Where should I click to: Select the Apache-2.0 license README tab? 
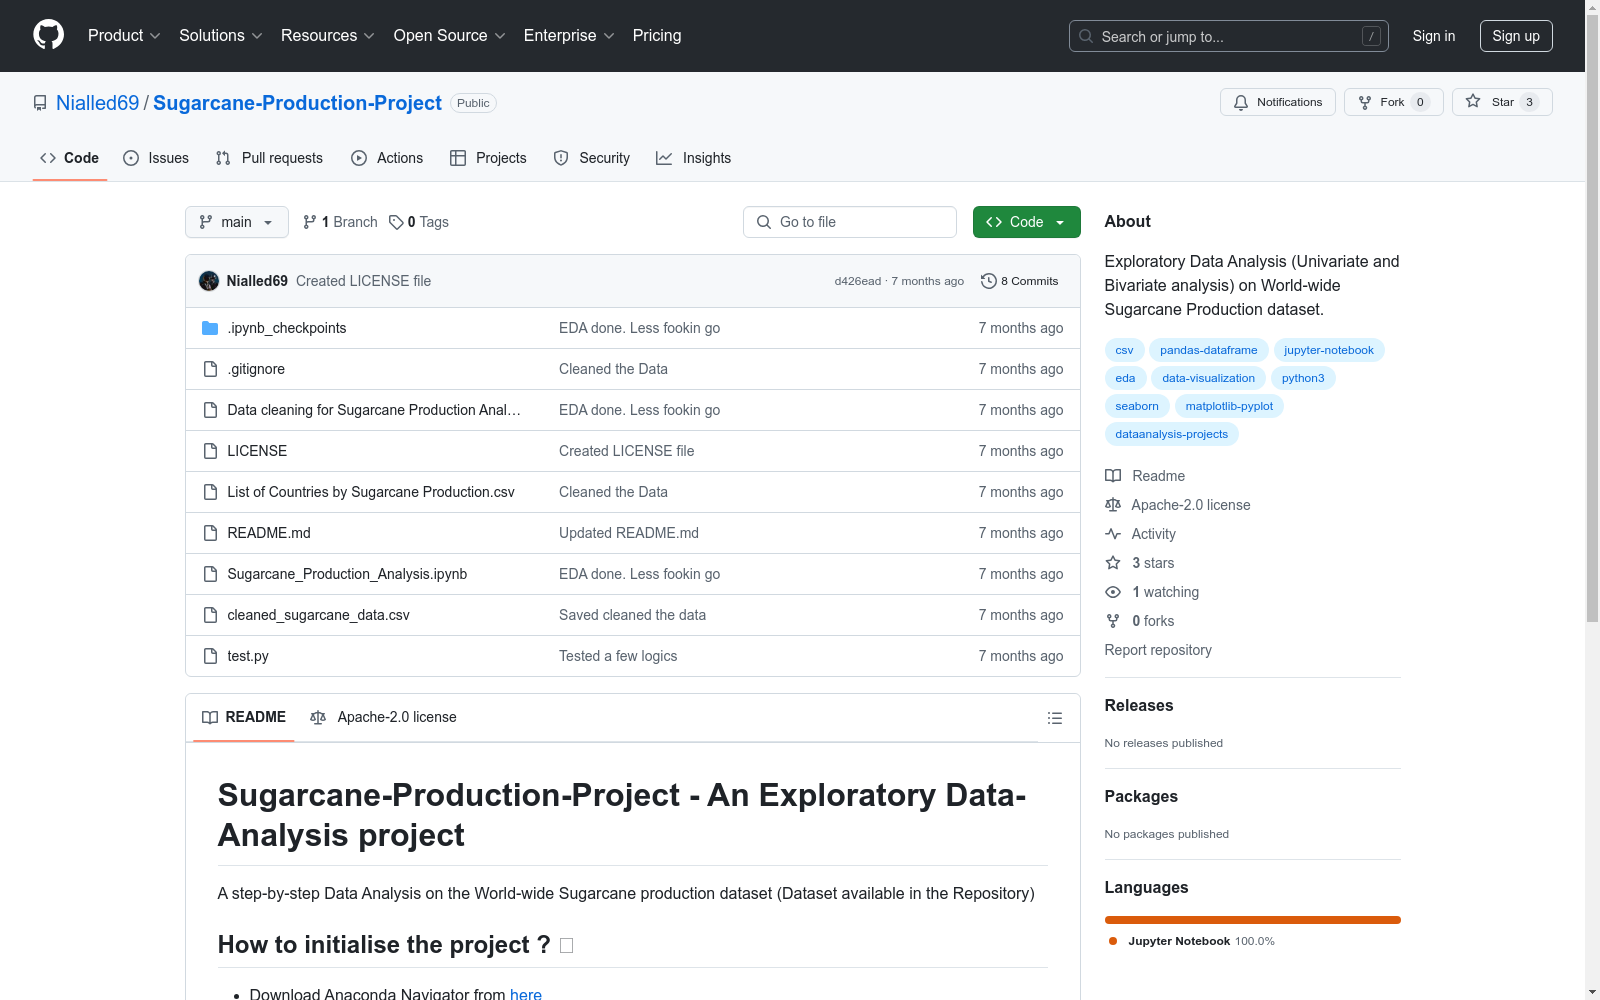[383, 717]
